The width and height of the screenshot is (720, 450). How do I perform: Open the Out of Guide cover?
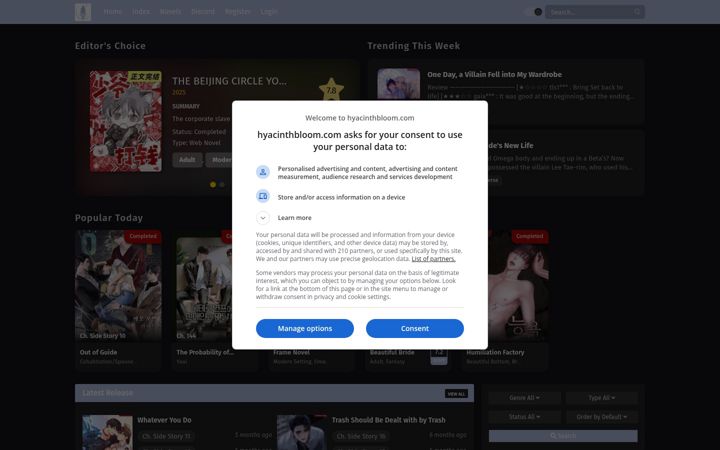pos(118,285)
